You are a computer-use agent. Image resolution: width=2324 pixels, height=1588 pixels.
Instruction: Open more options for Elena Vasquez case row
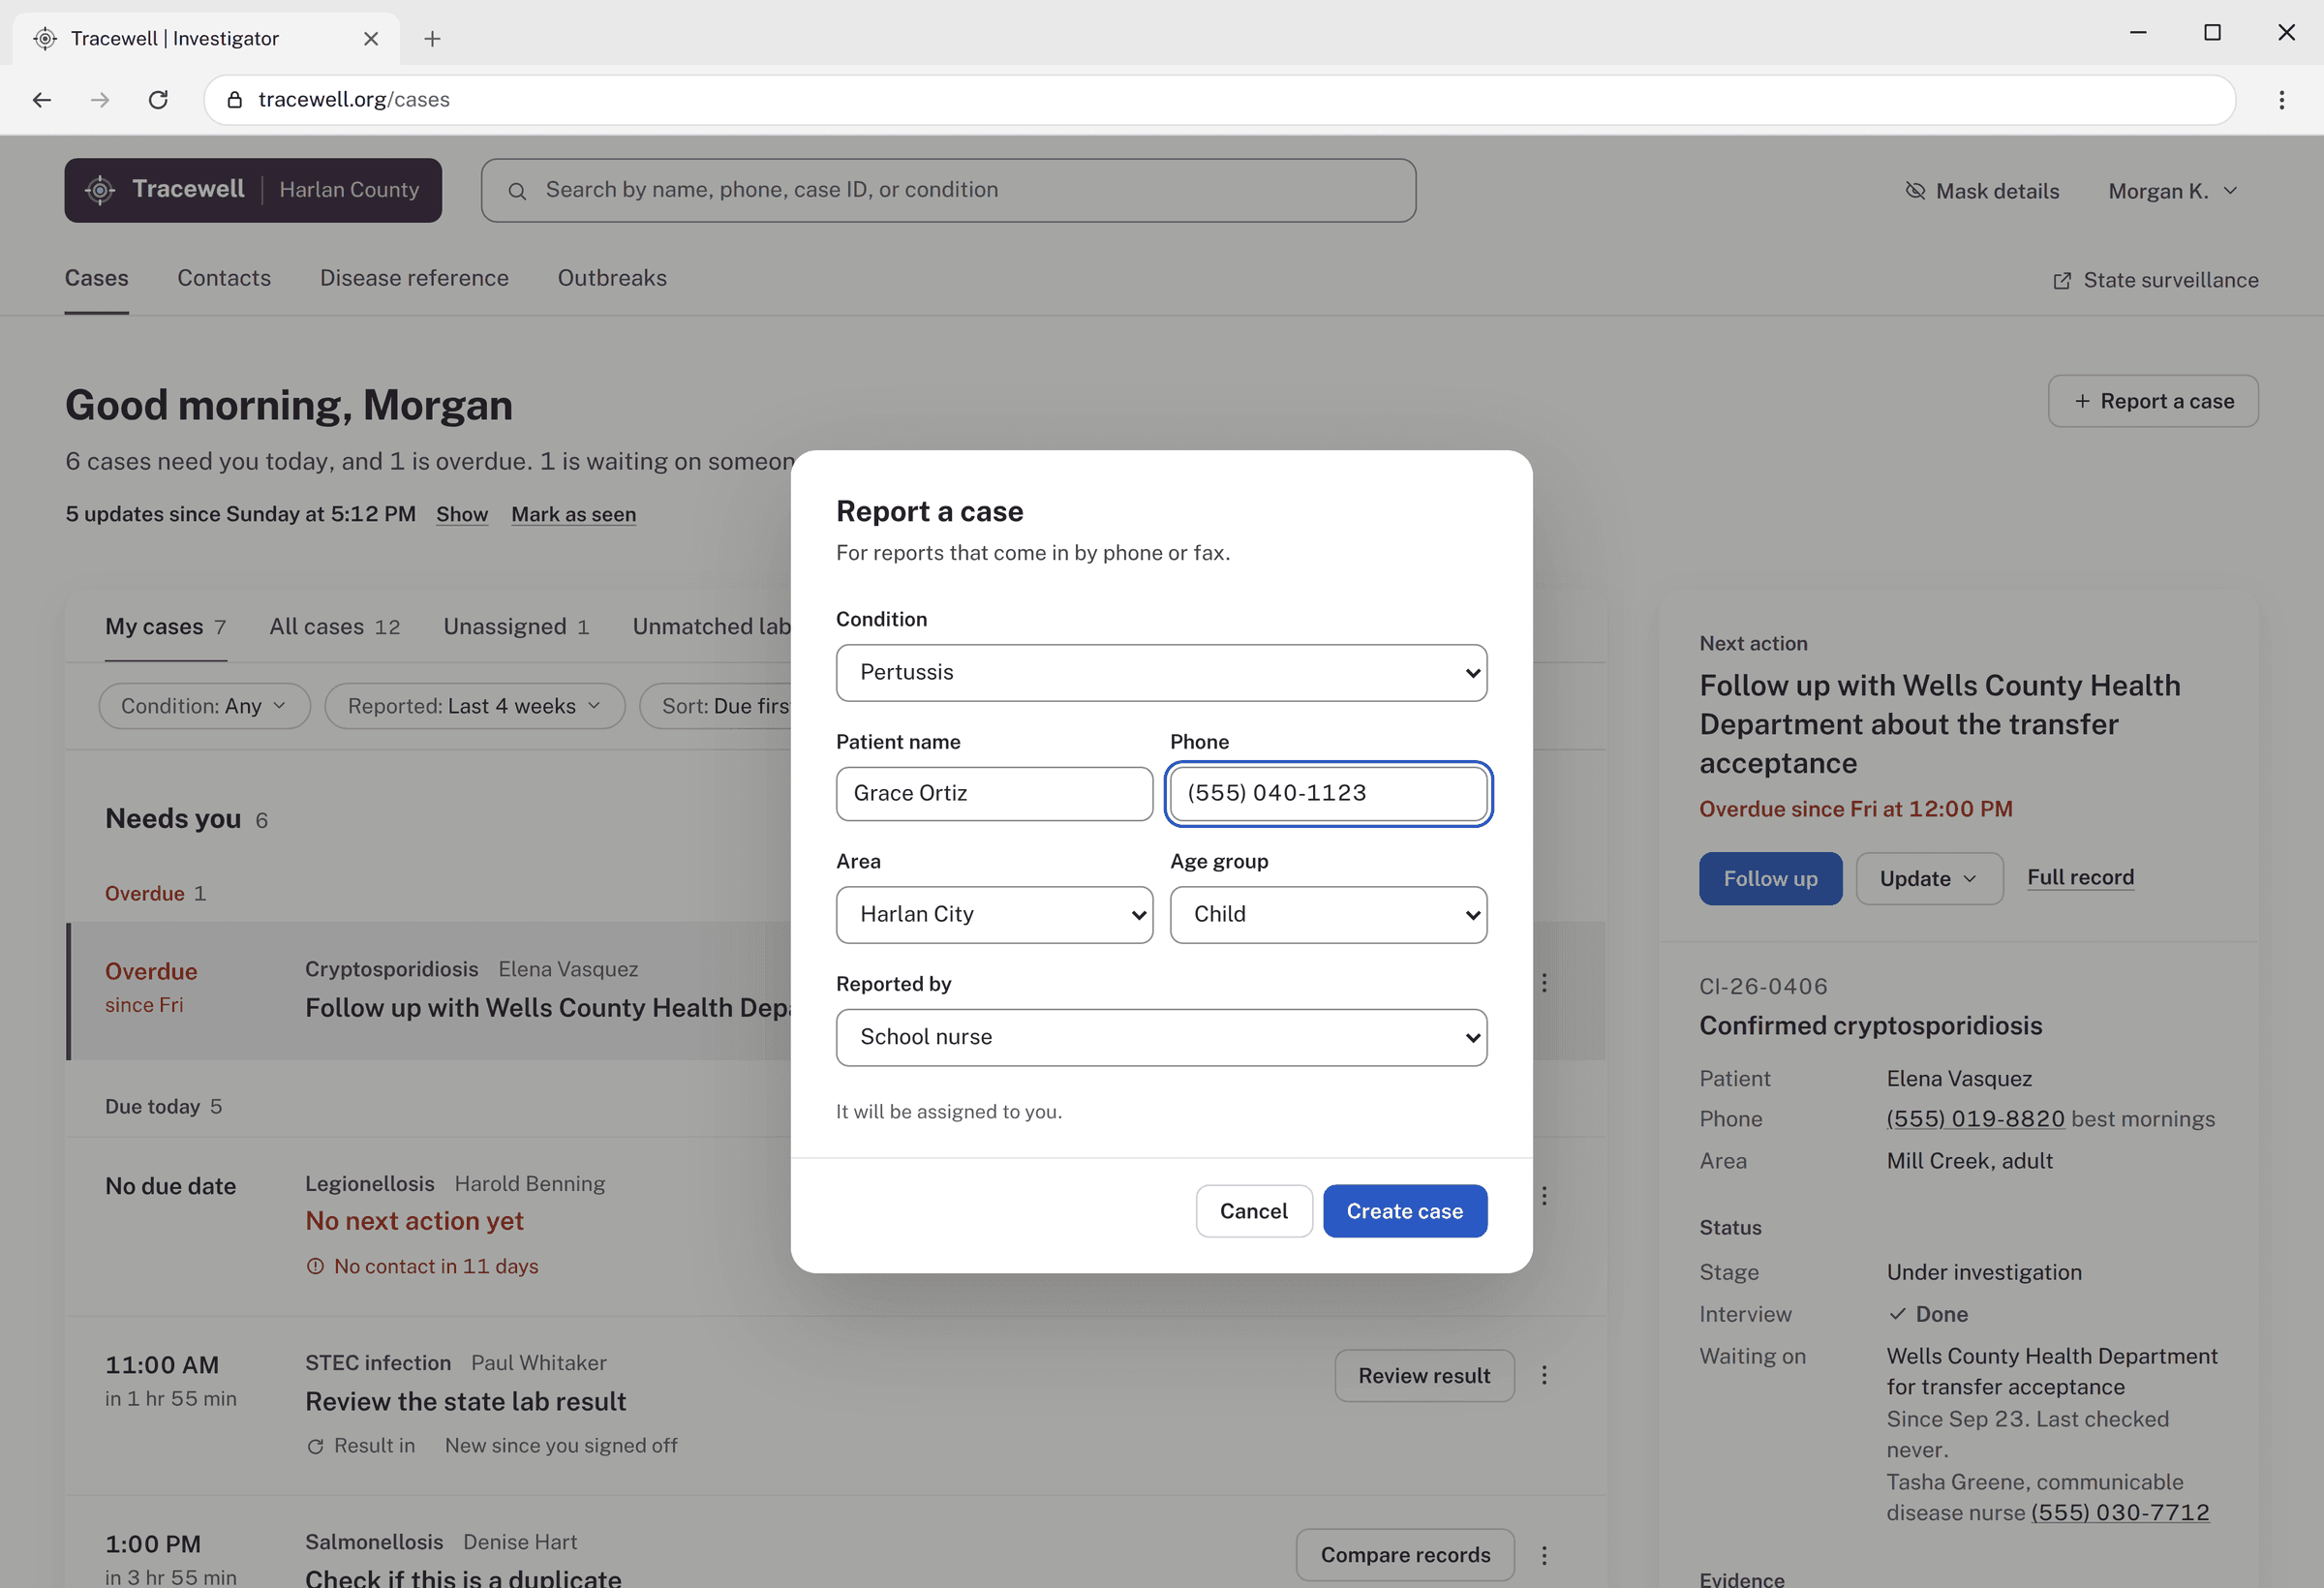pos(1544,983)
